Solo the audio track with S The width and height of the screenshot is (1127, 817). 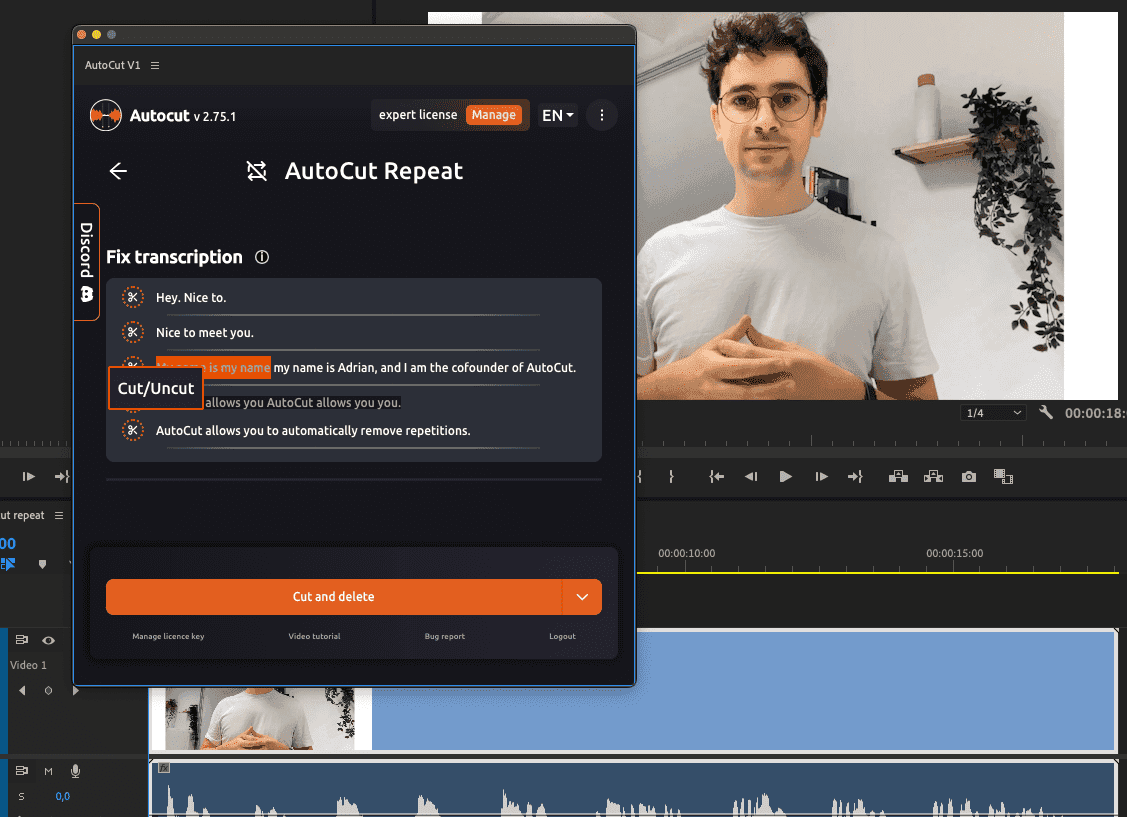click(x=22, y=796)
